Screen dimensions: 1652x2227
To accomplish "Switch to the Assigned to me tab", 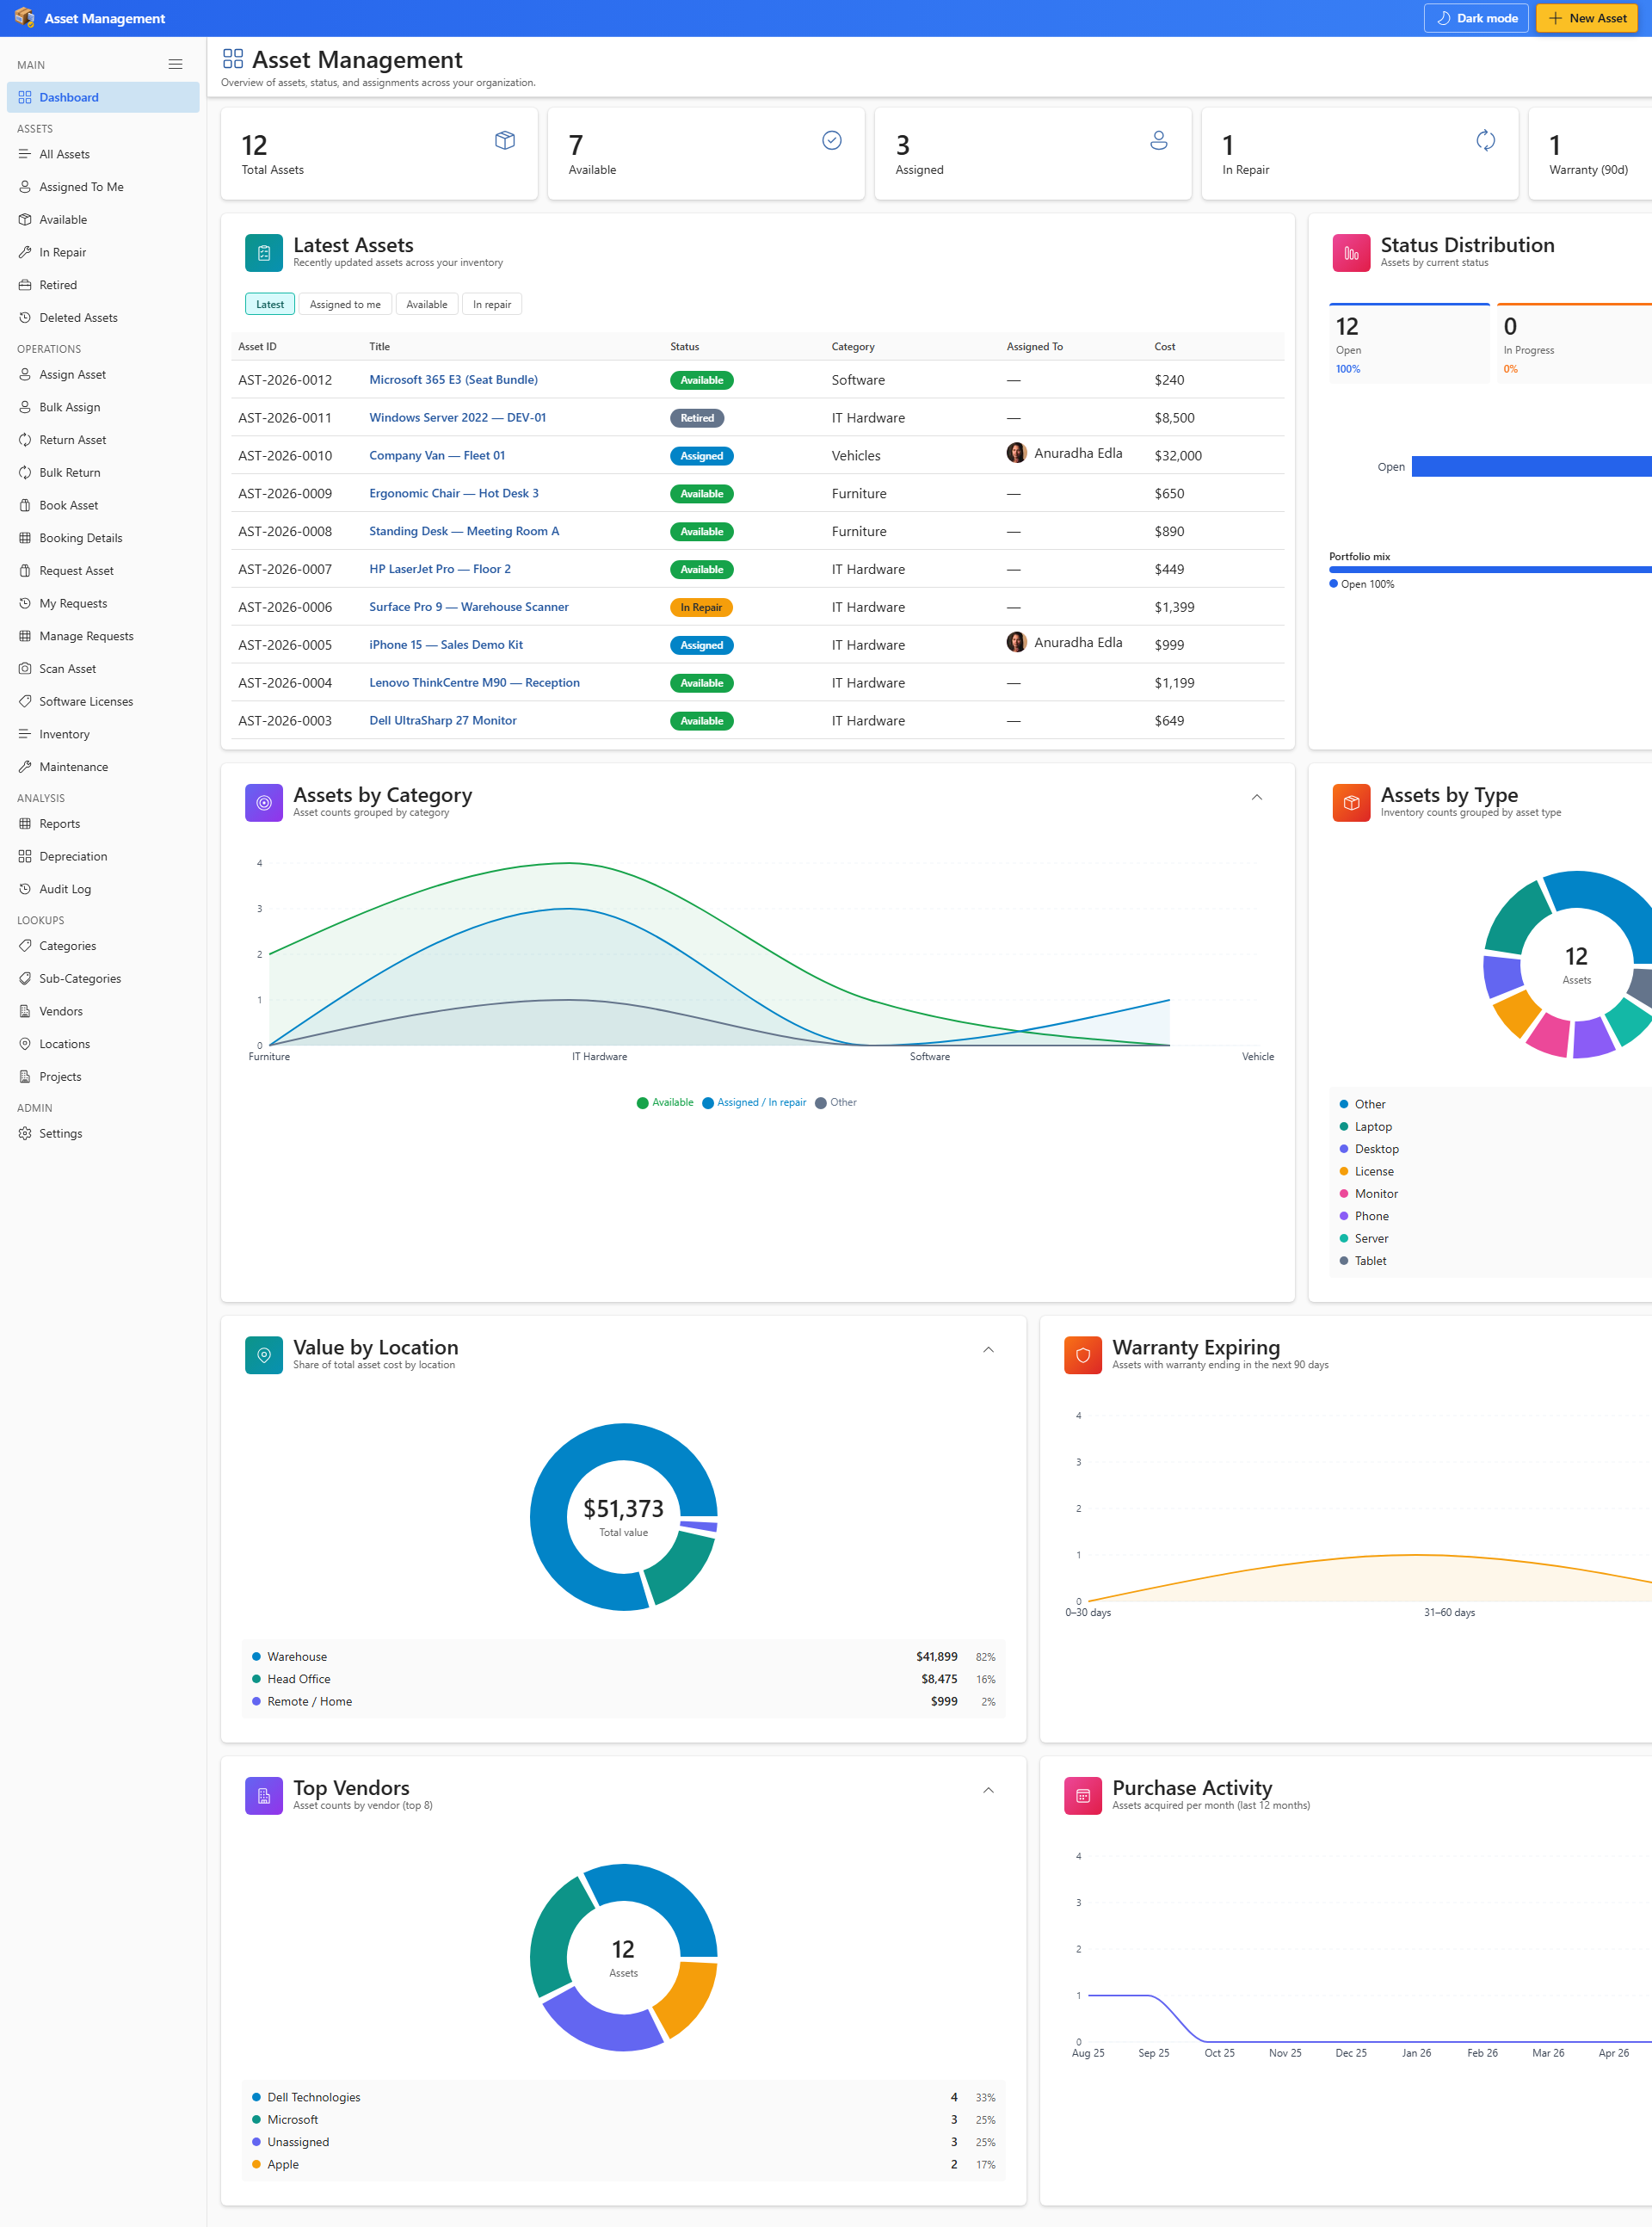I will 345,304.
